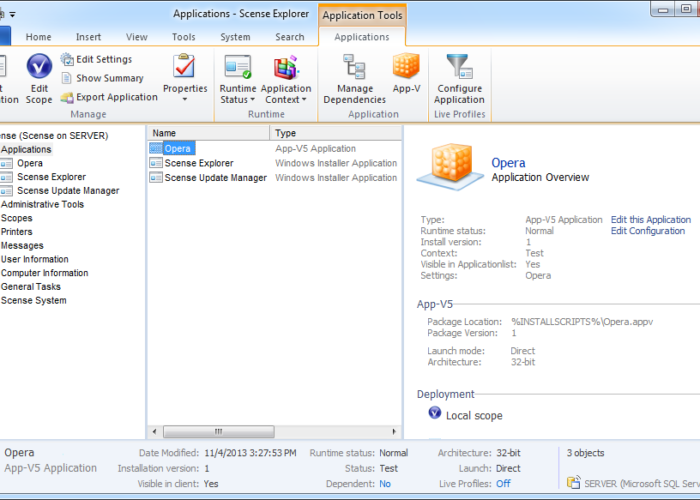The image size is (700, 500).
Task: Open the Application Context dropdown
Action: (x=286, y=99)
